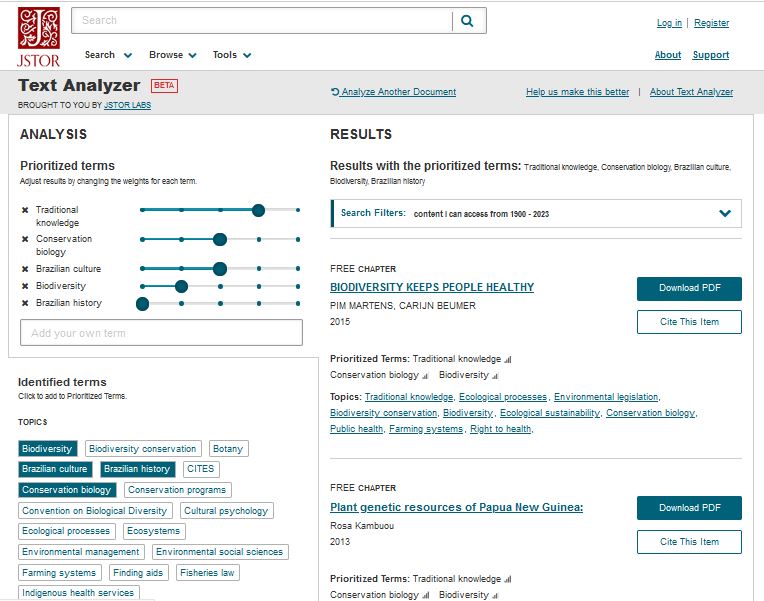Add Environmental social sciences topic tag
Image resolution: width=764 pixels, height=601 pixels.
pos(220,552)
